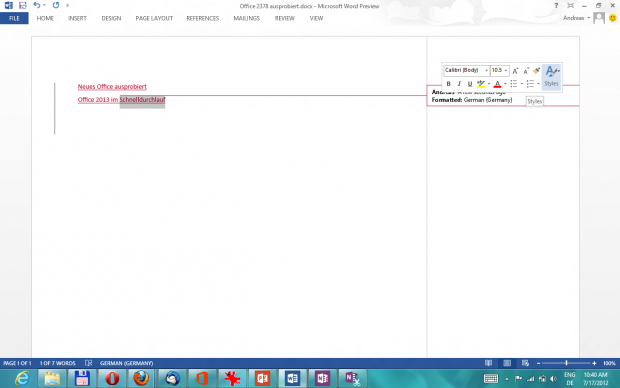620x388 pixels.
Task: Click the smiley feedback icon
Action: 612,18
